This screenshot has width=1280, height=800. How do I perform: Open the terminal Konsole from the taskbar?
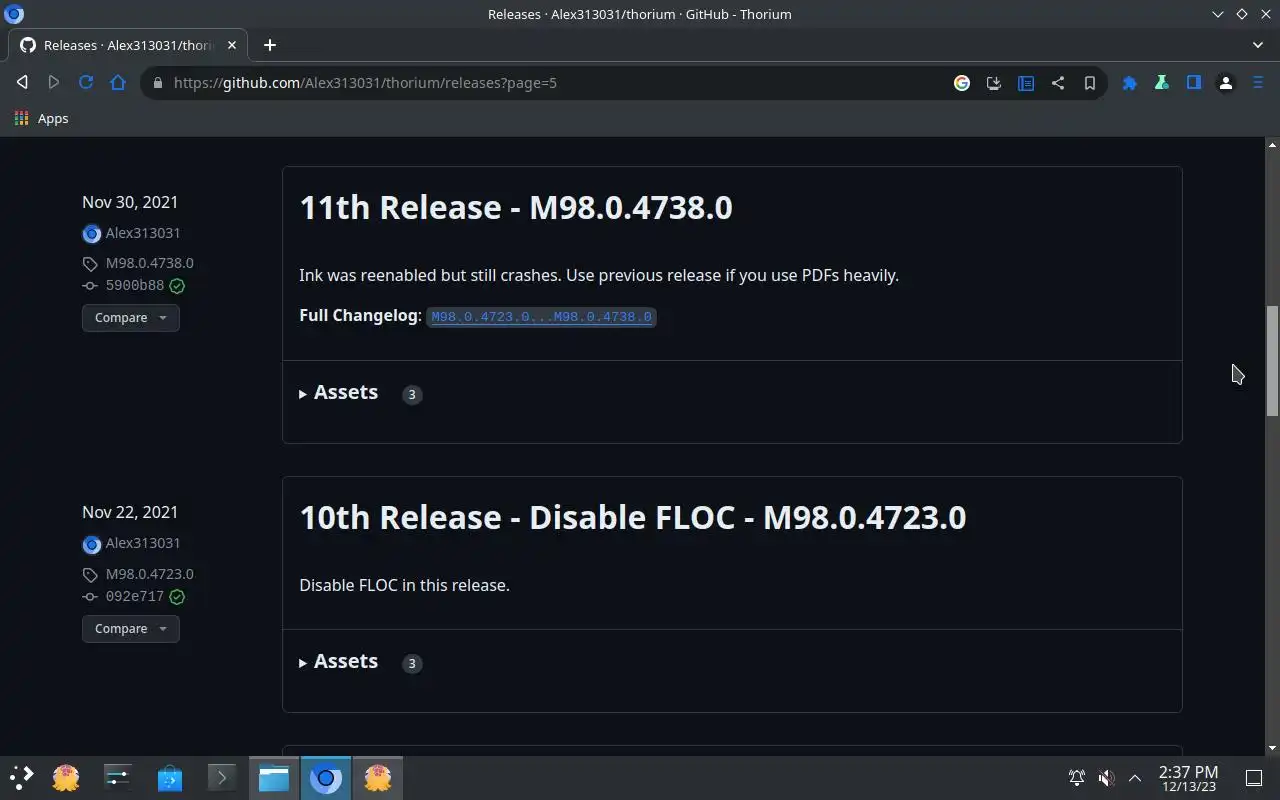click(x=222, y=777)
